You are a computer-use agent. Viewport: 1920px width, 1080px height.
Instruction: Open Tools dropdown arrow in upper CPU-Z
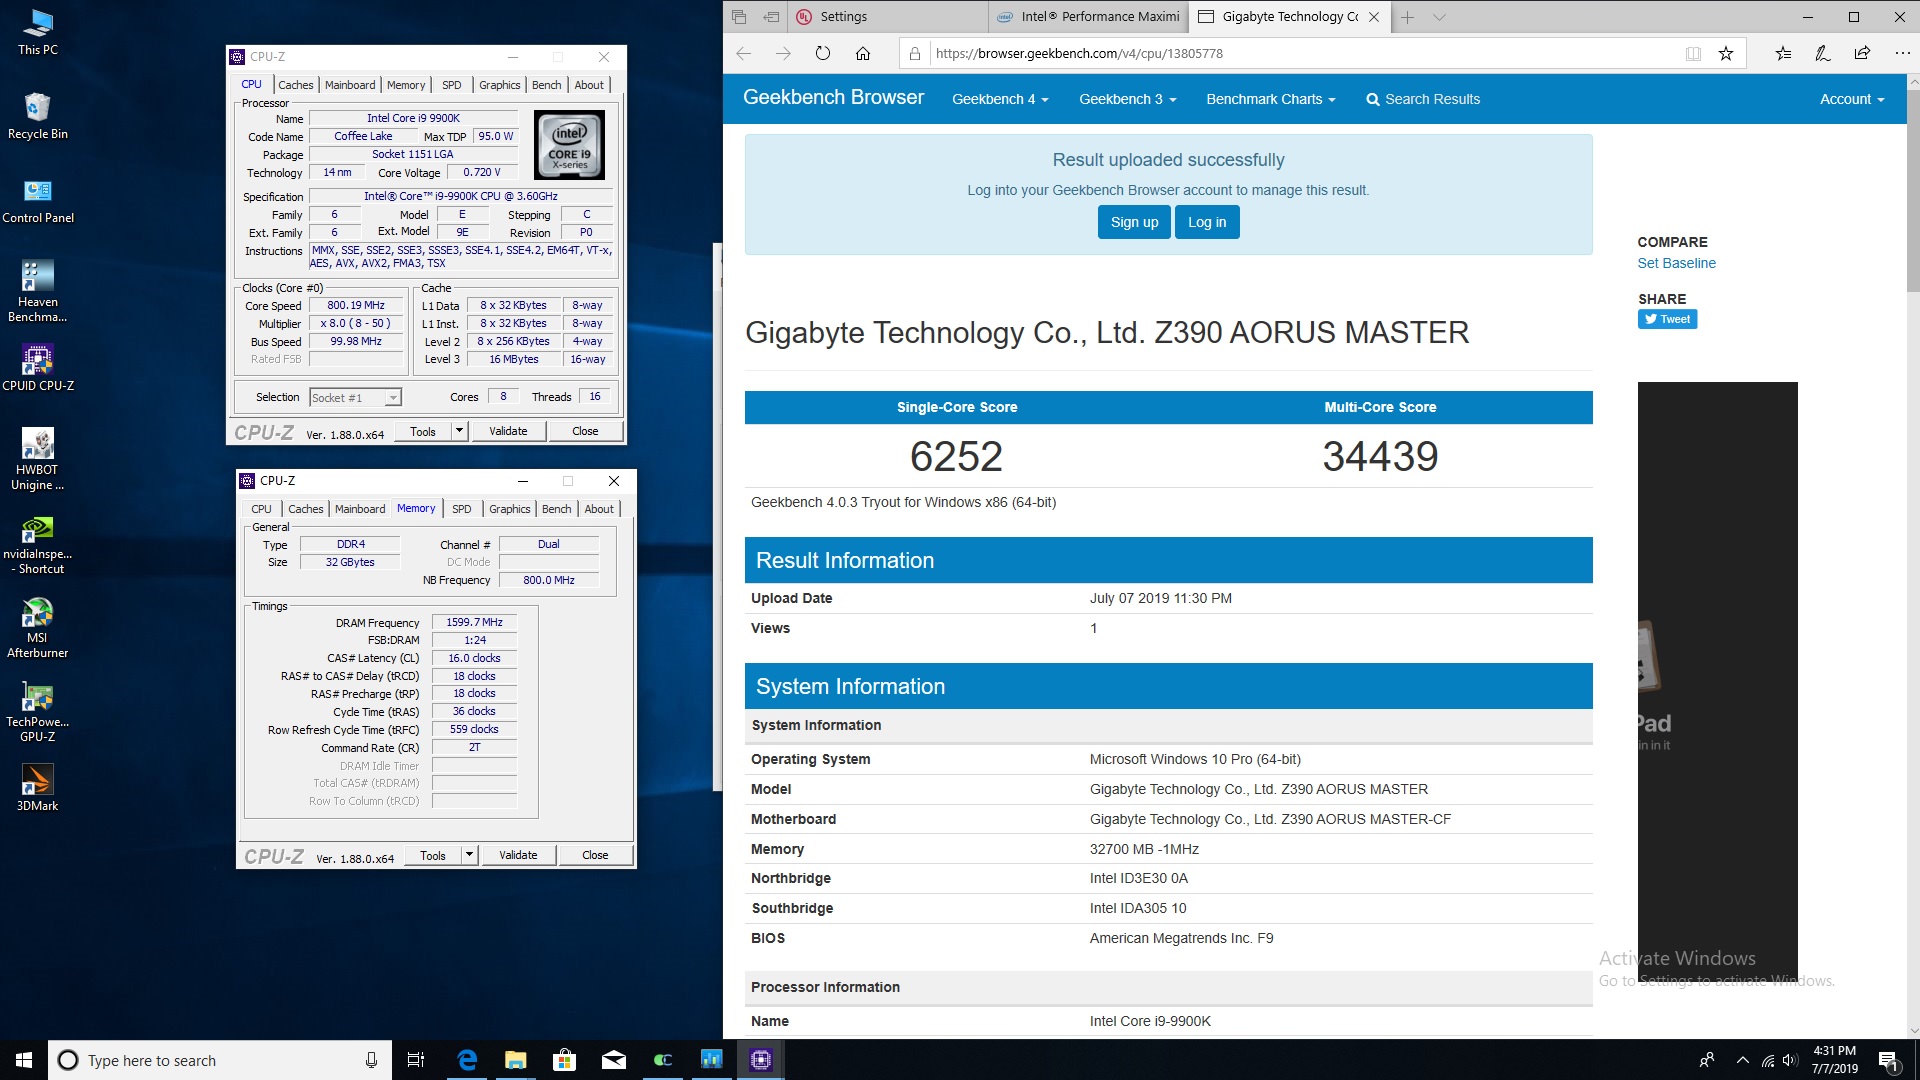tap(459, 431)
